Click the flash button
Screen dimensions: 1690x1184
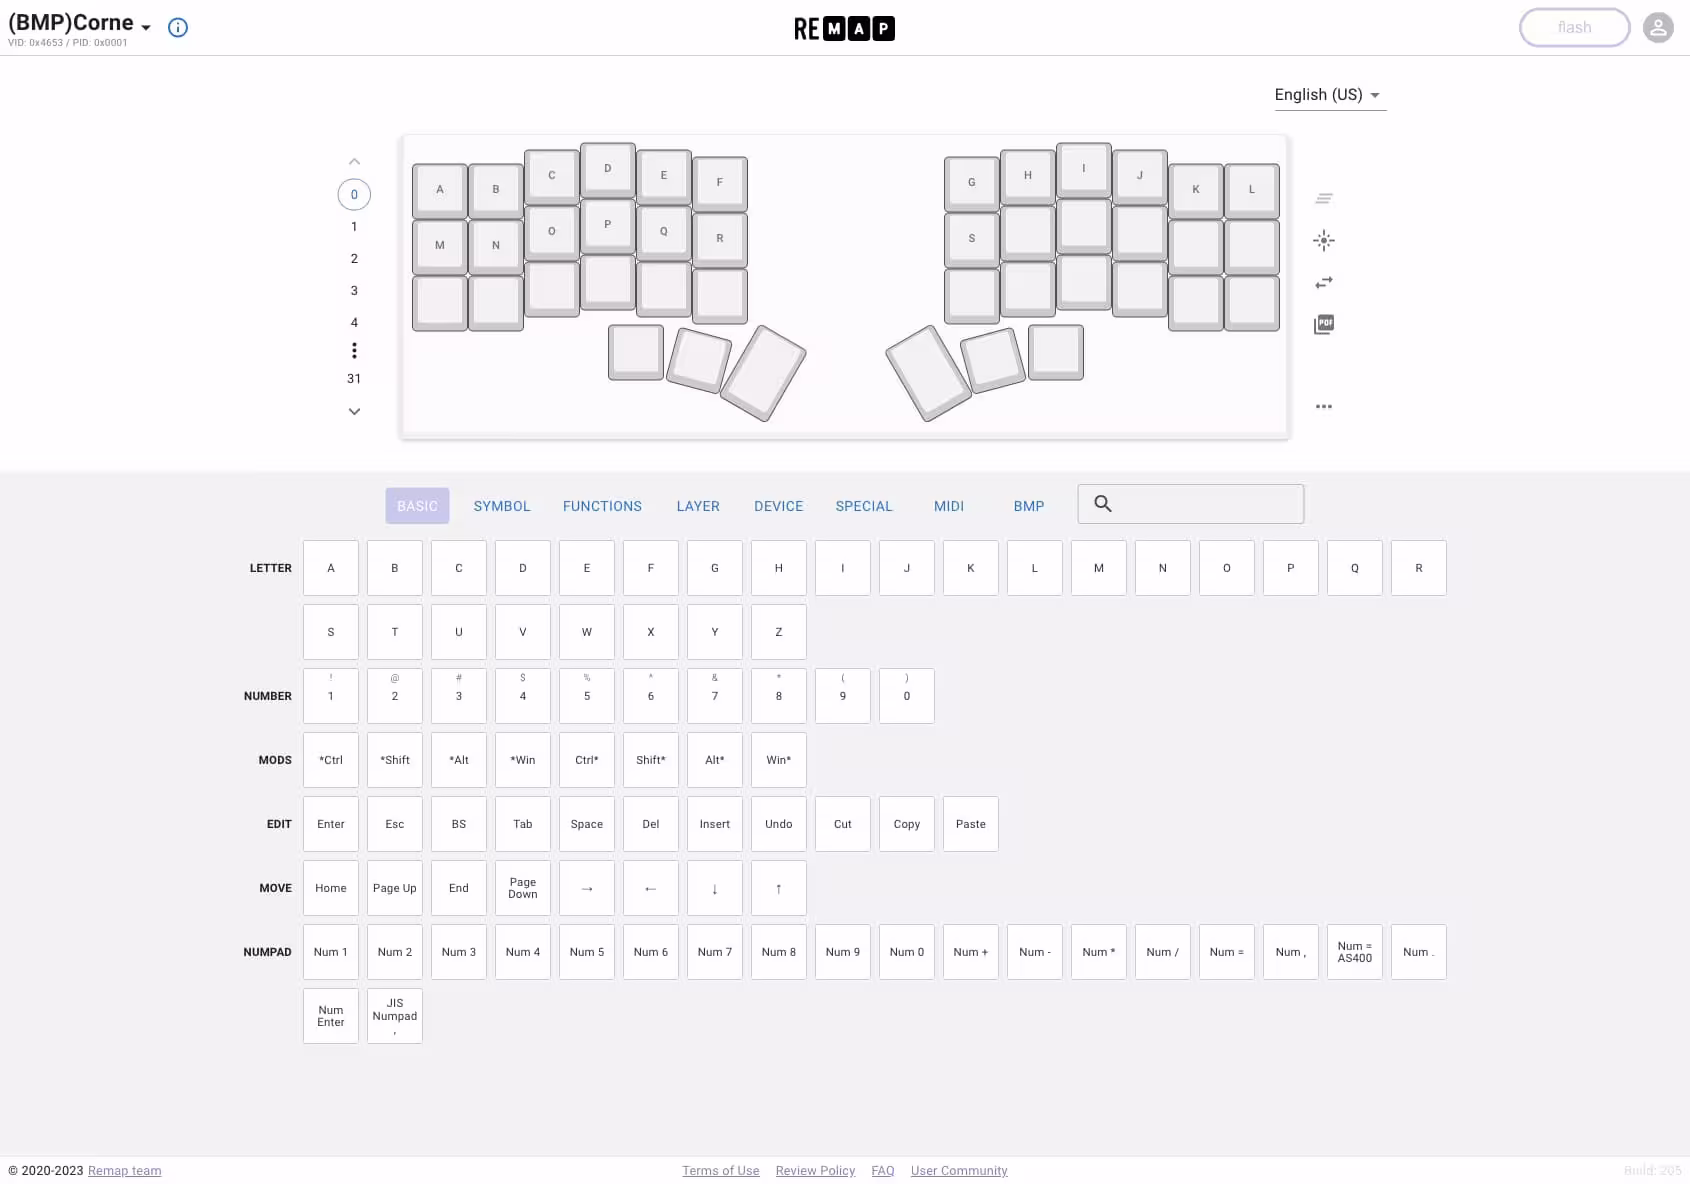pos(1574,28)
